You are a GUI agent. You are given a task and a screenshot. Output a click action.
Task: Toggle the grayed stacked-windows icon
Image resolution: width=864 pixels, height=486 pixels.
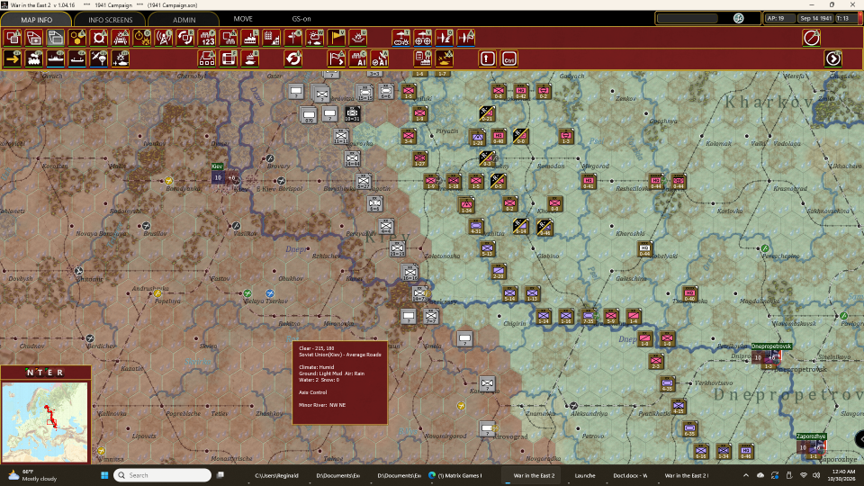click(56, 38)
